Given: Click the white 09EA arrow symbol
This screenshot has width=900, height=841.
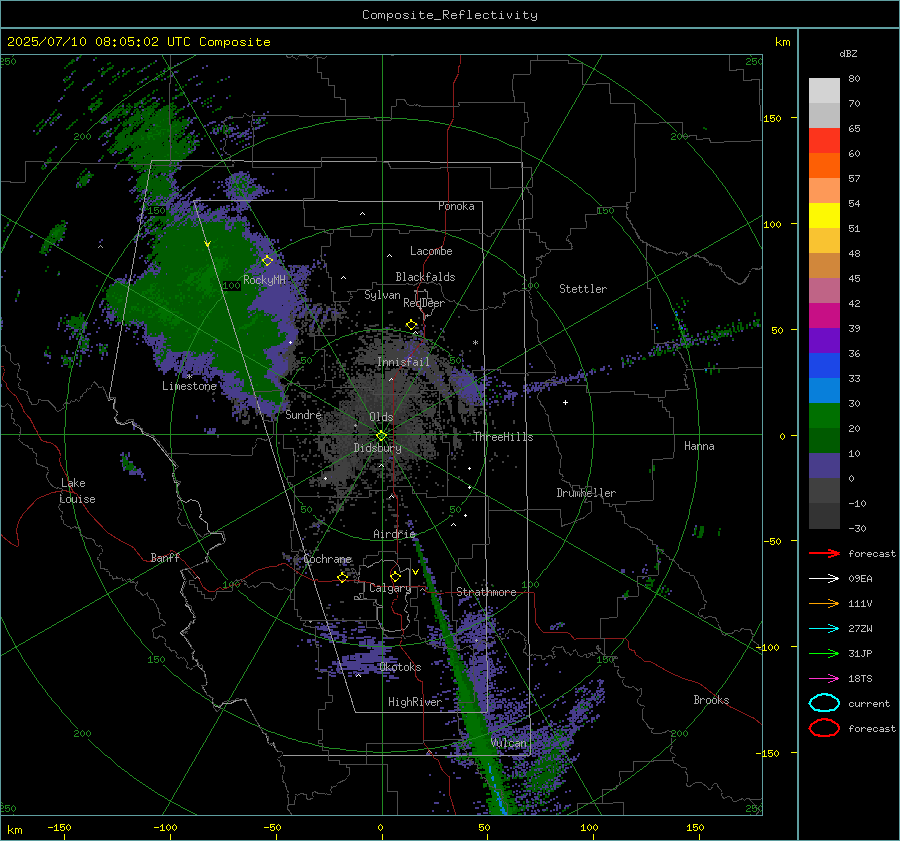Looking at the screenshot, I should tap(824, 579).
